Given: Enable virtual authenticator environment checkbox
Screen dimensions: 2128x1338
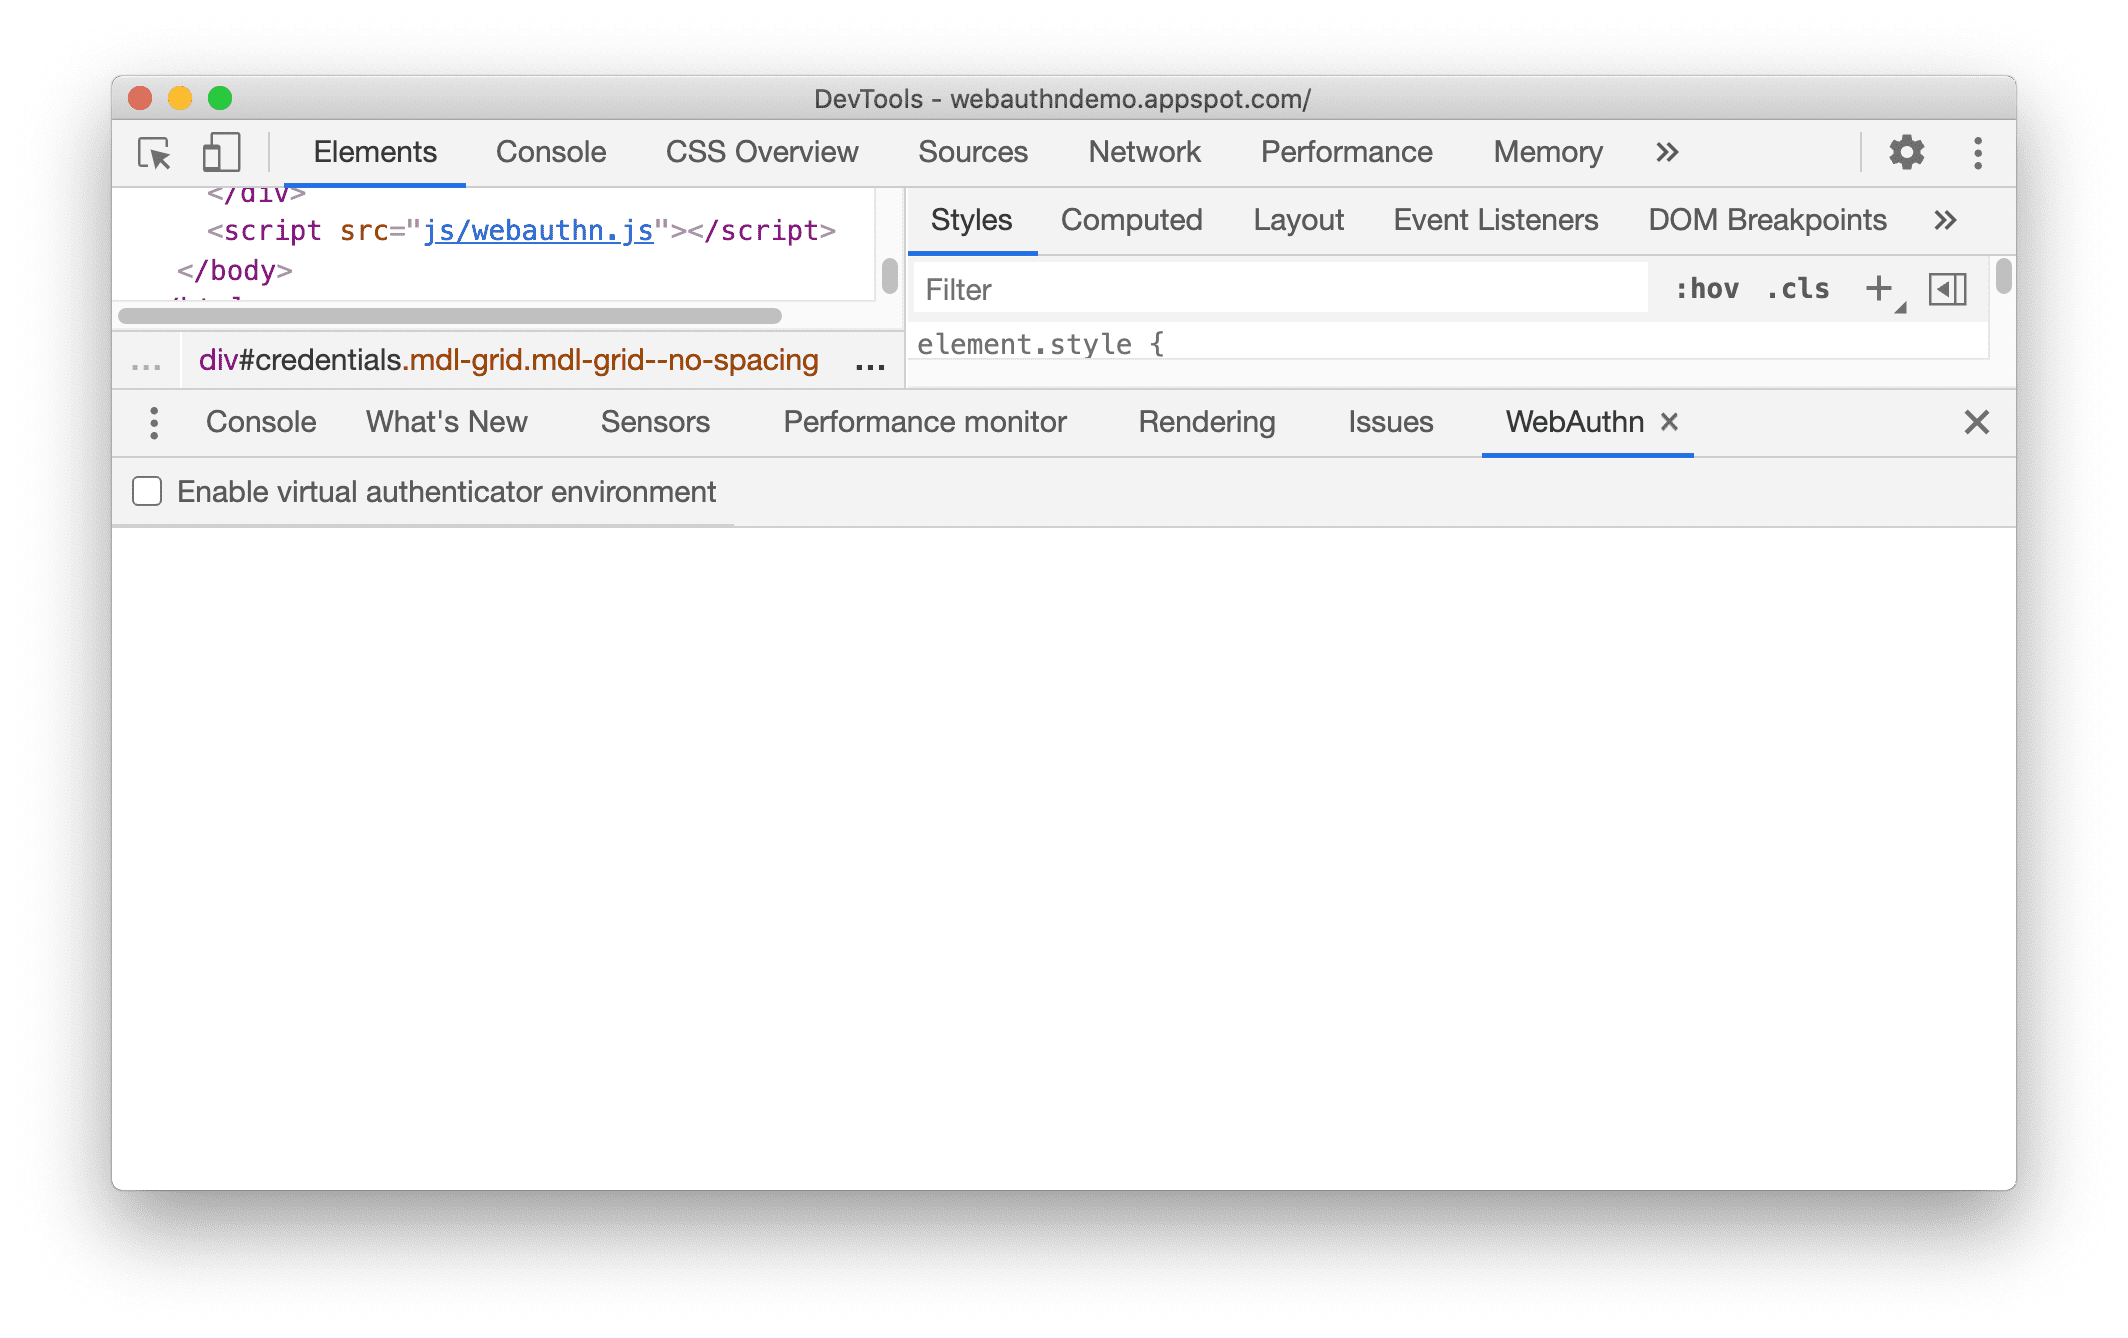Looking at the screenshot, I should 148,492.
